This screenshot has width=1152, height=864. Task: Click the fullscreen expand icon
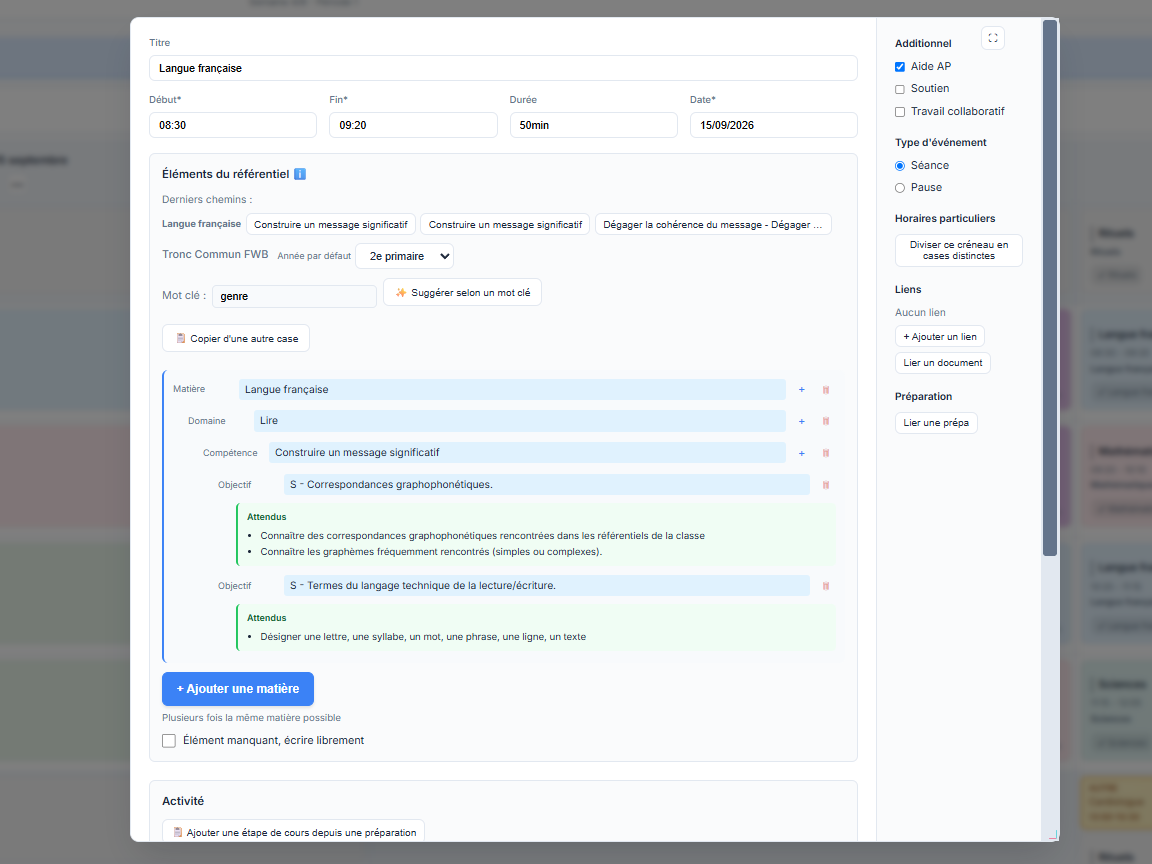point(993,38)
